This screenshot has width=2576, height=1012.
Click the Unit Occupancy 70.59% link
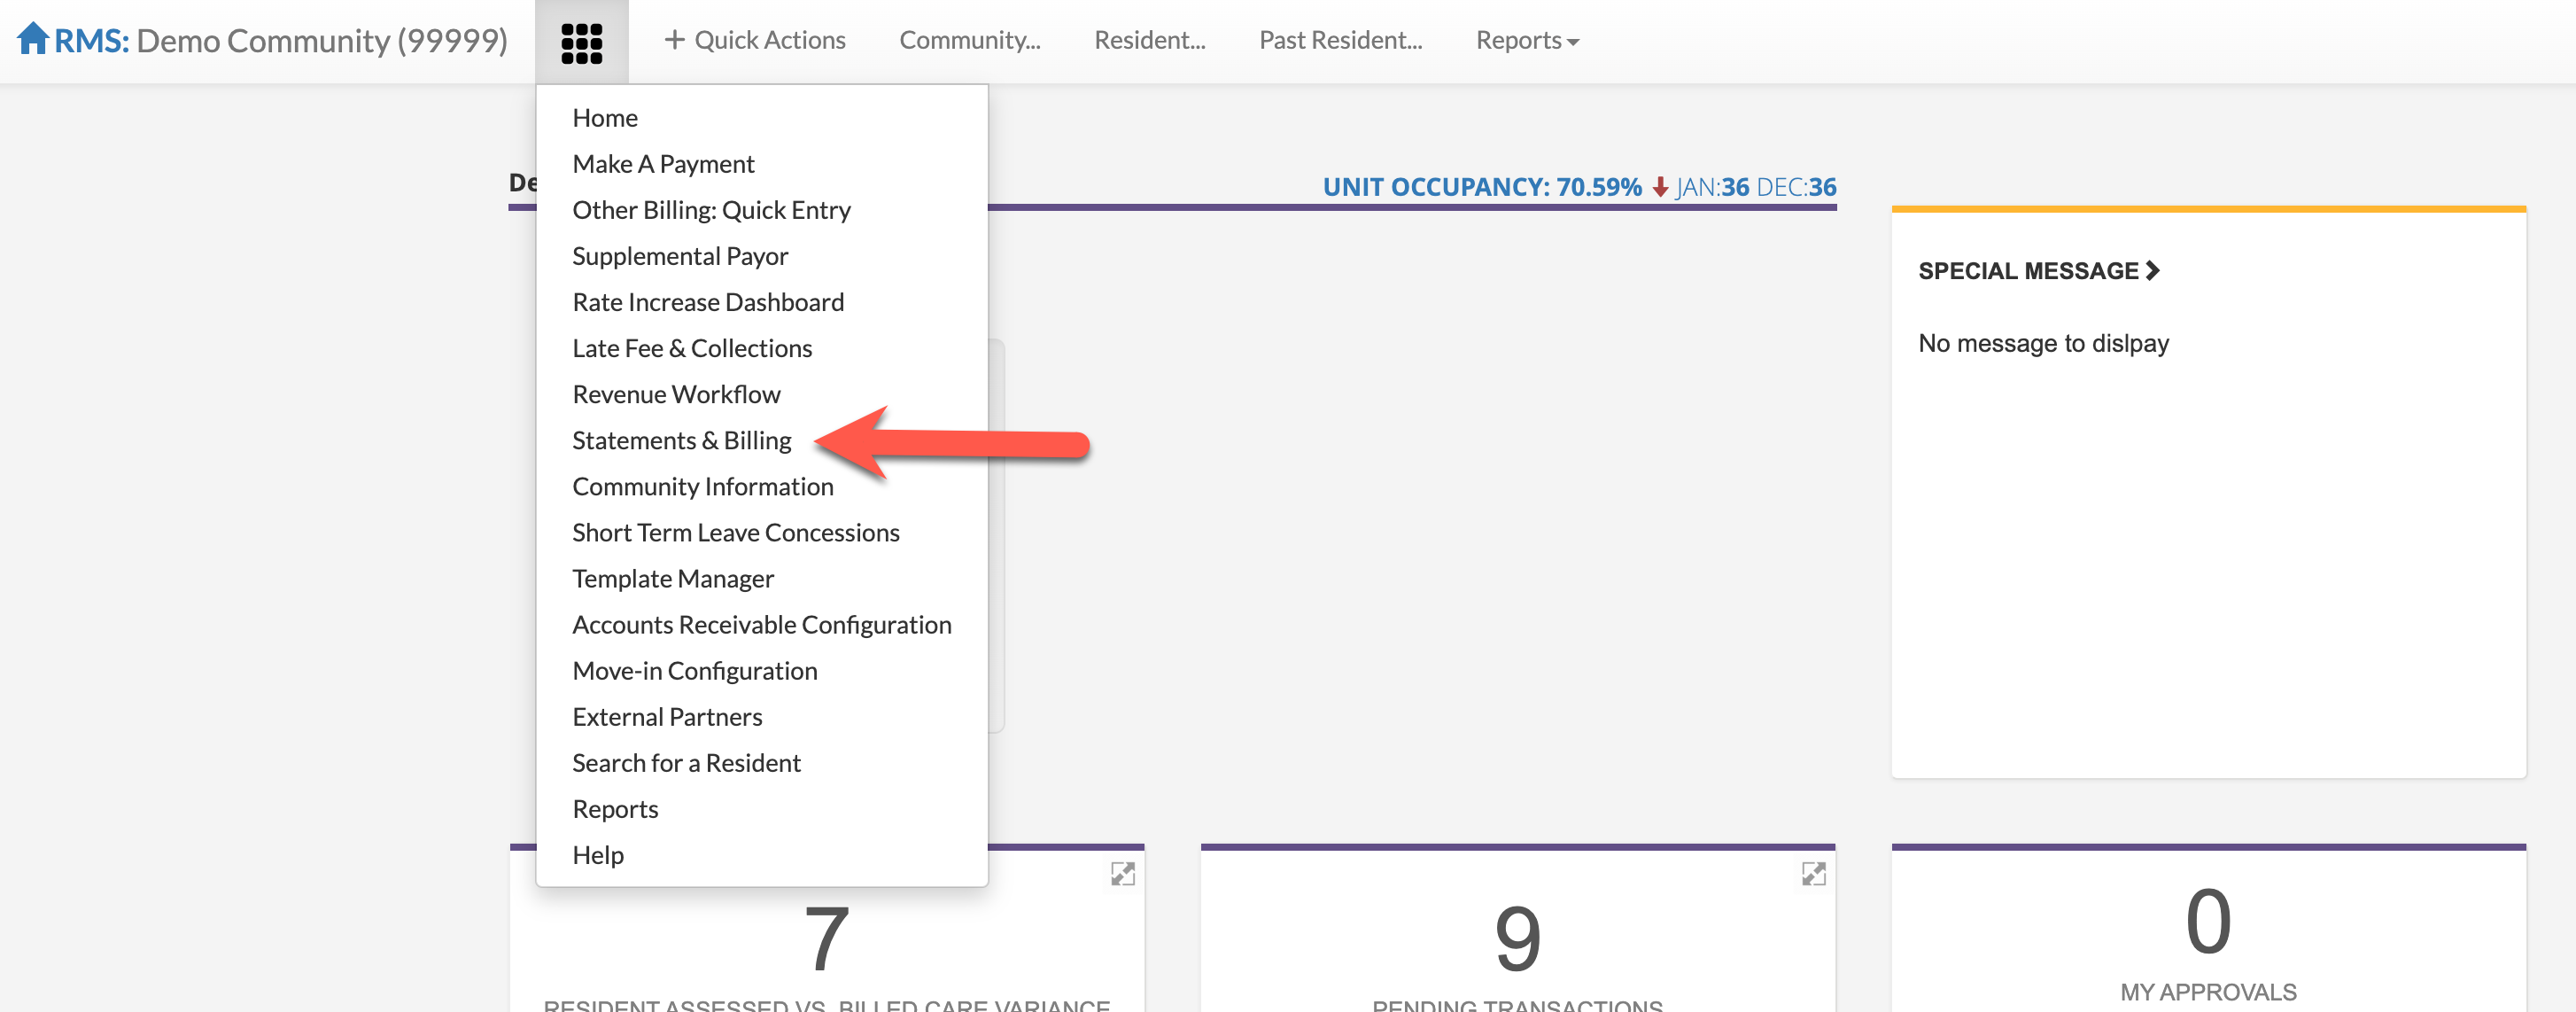[x=1481, y=187]
